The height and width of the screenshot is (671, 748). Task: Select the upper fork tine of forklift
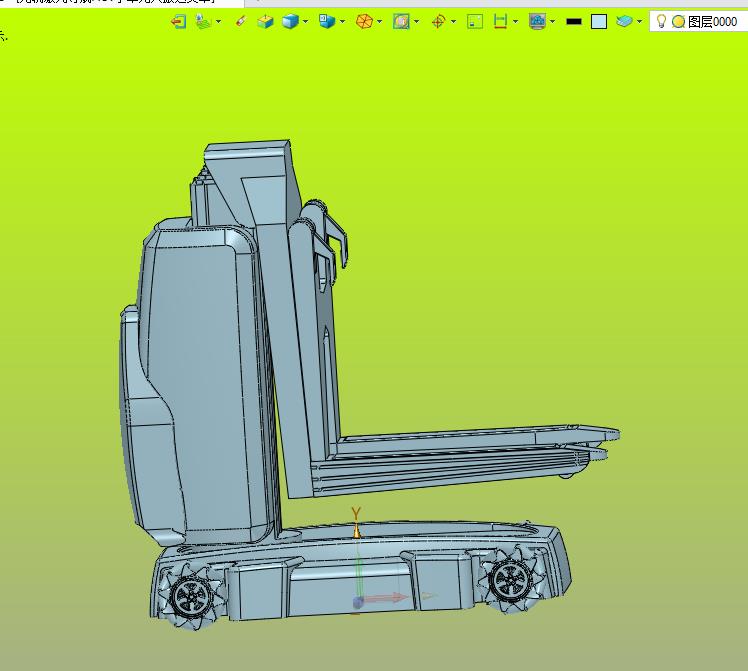[477, 441]
